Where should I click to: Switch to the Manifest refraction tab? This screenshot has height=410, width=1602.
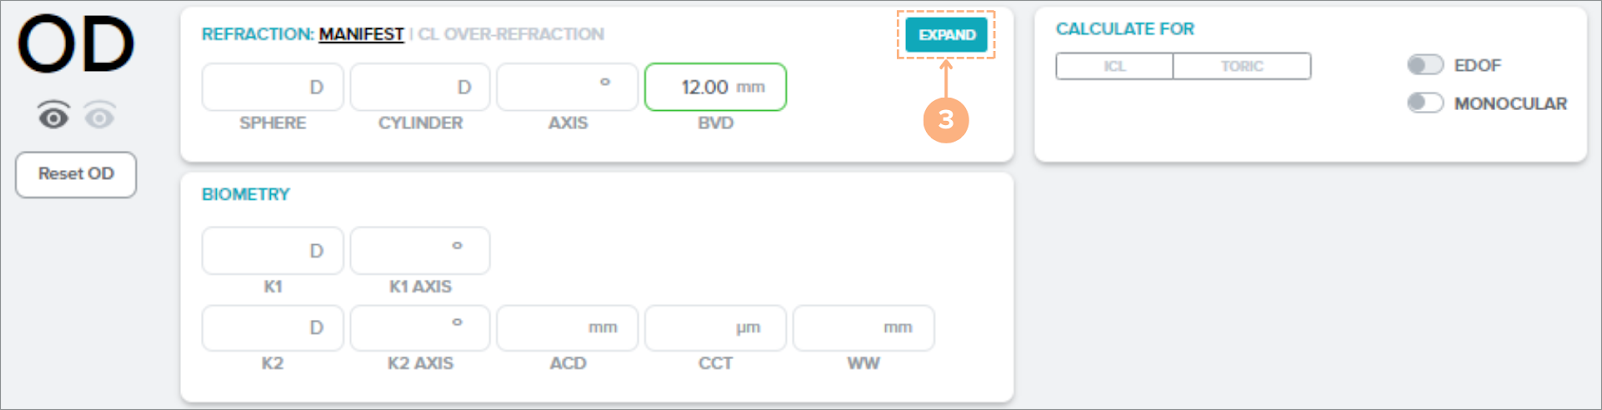coord(361,34)
